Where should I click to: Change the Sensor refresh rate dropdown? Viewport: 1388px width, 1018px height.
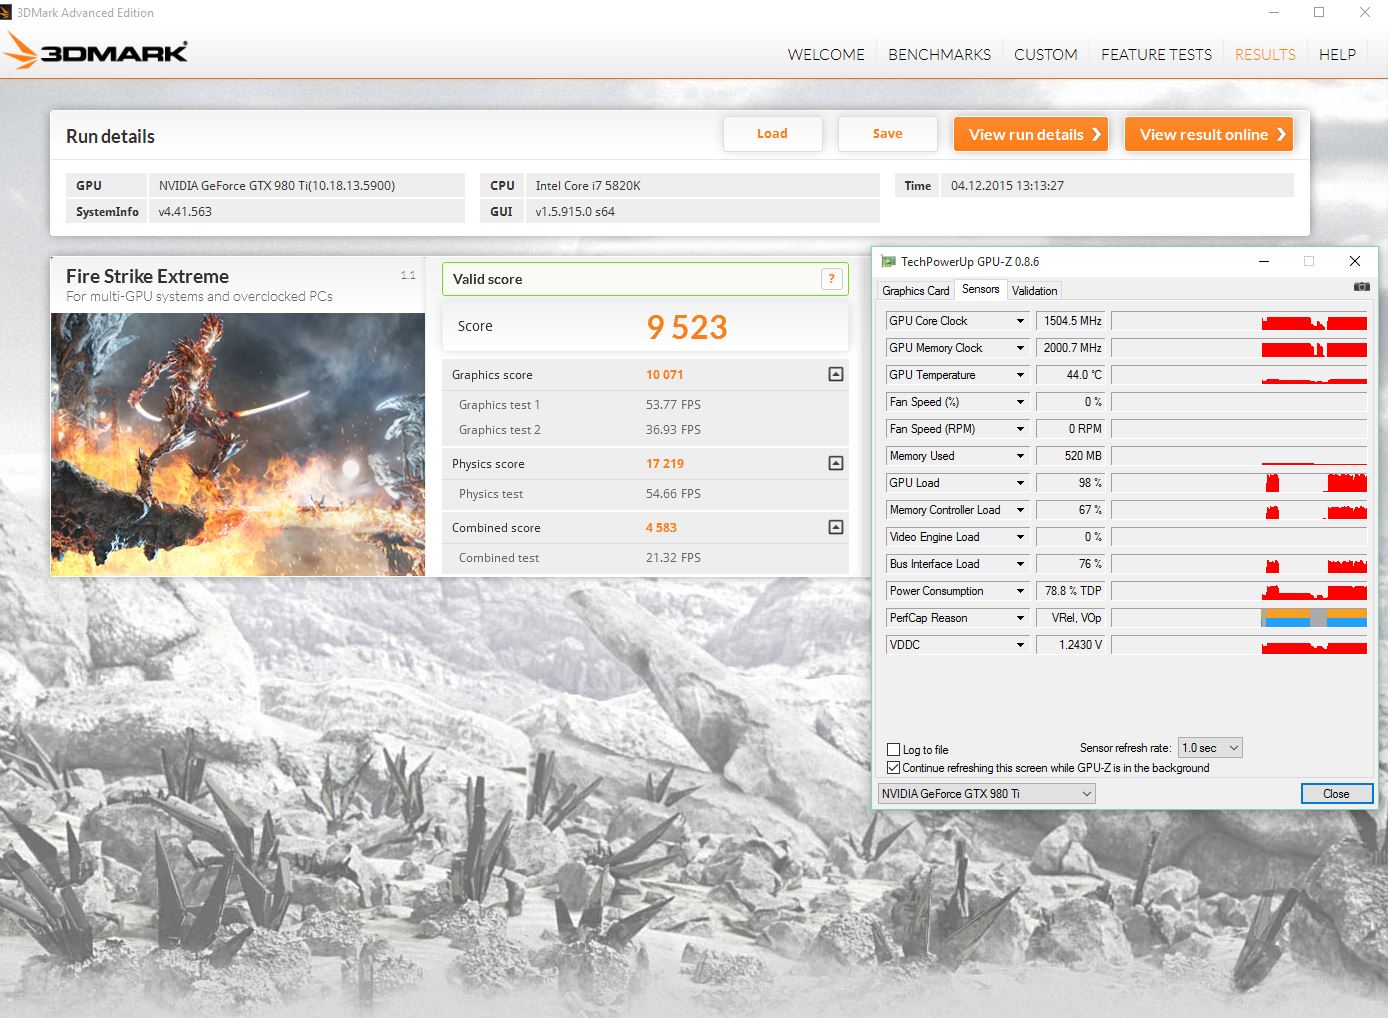pyautogui.click(x=1210, y=748)
